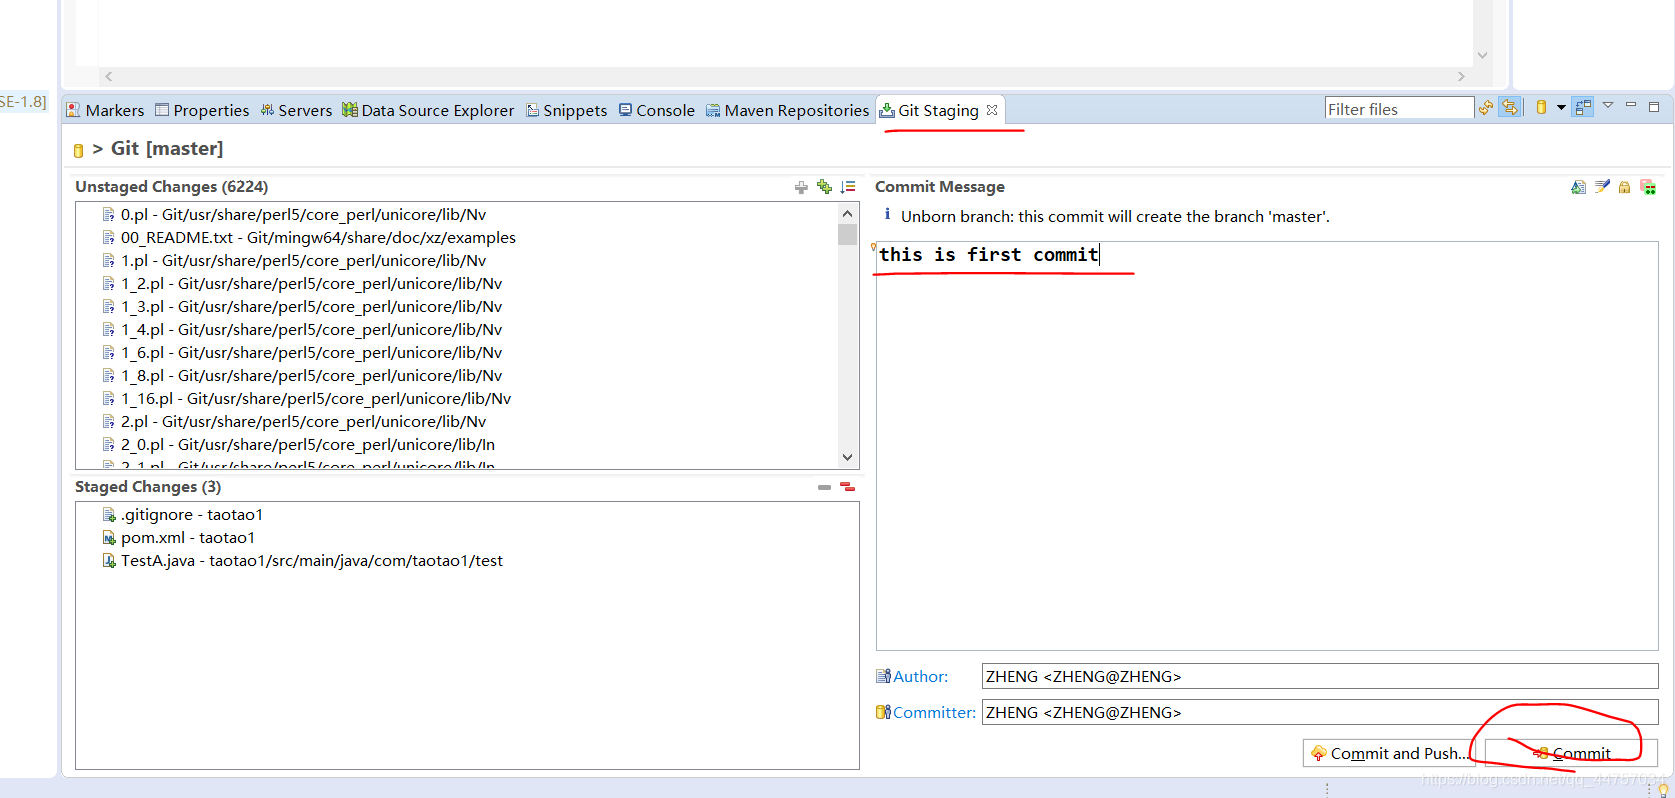Open the Markers tab
Screen dimensions: 1675x798
[x=105, y=110]
